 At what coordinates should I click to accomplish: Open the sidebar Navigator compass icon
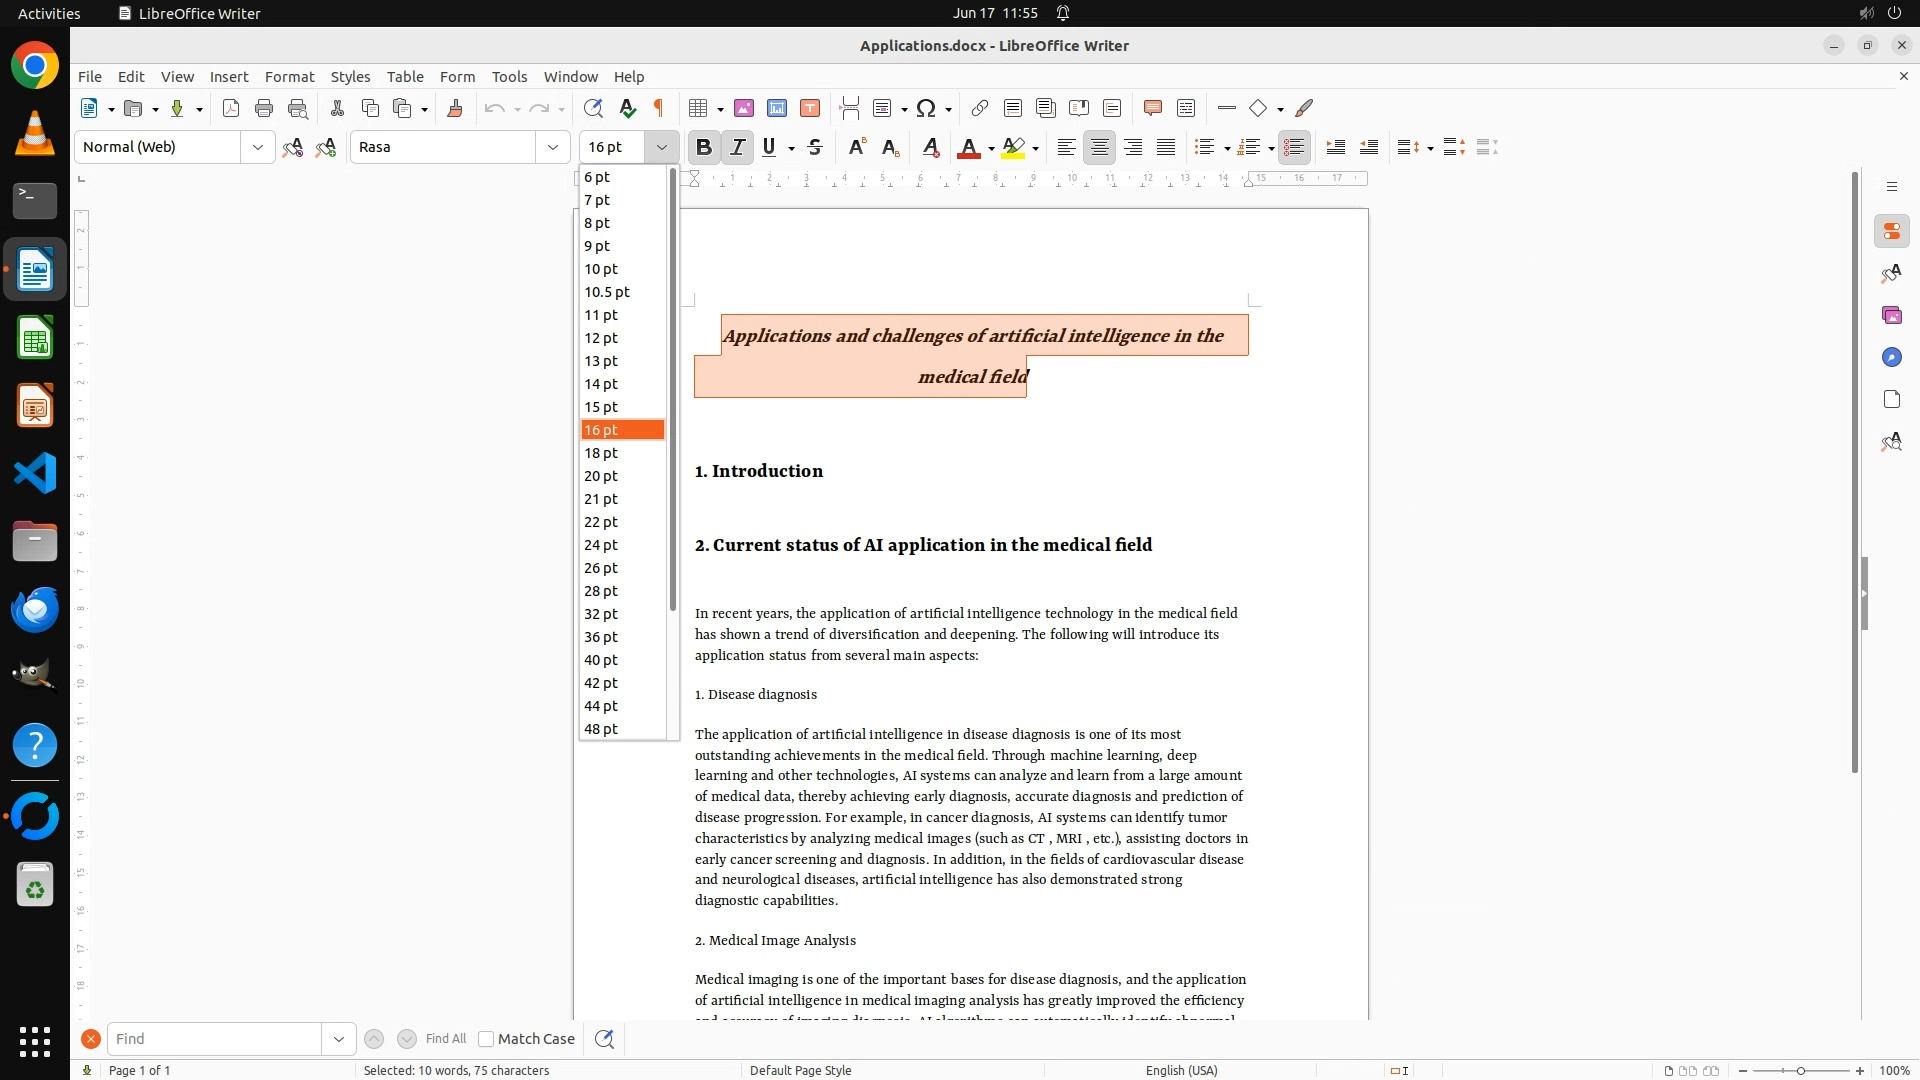pos(1891,357)
